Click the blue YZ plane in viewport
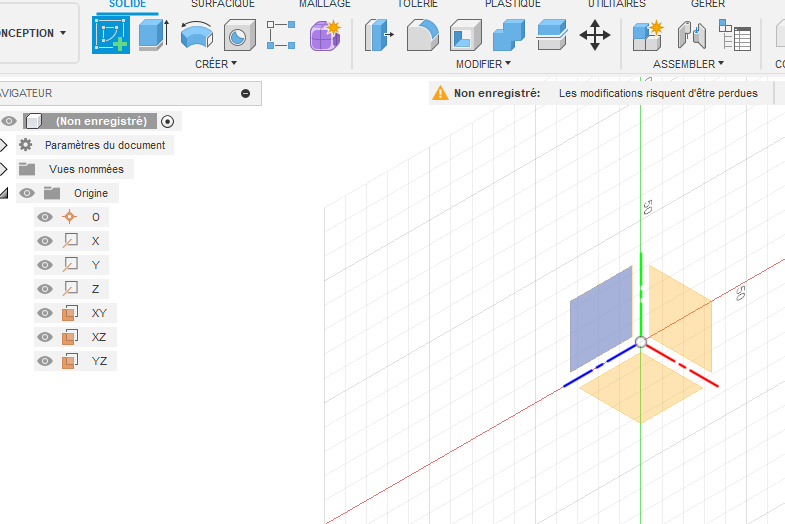785x524 pixels. (x=600, y=320)
